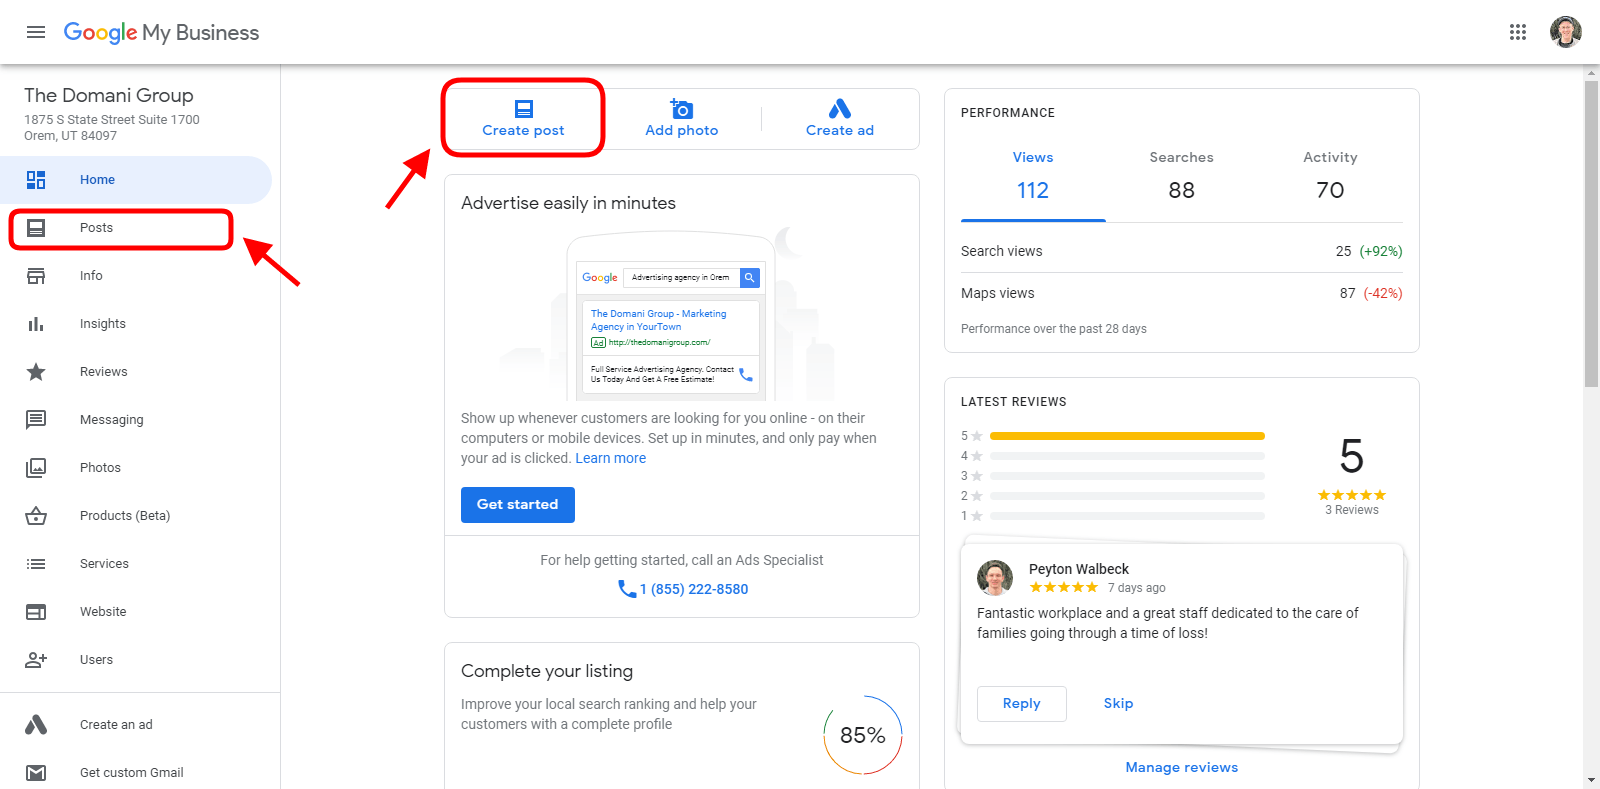
Task: Click the Get started button
Action: 518,505
